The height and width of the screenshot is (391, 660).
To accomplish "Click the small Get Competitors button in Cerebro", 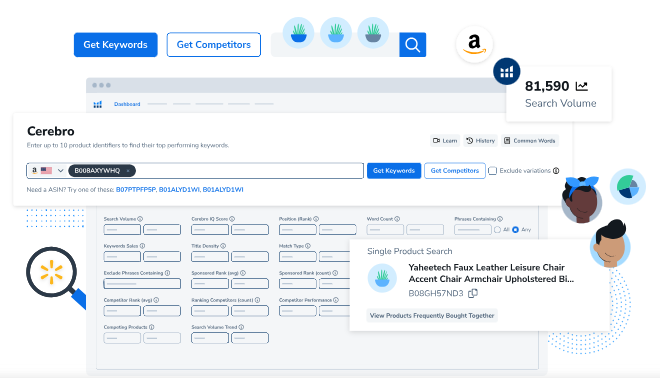I will pos(455,170).
